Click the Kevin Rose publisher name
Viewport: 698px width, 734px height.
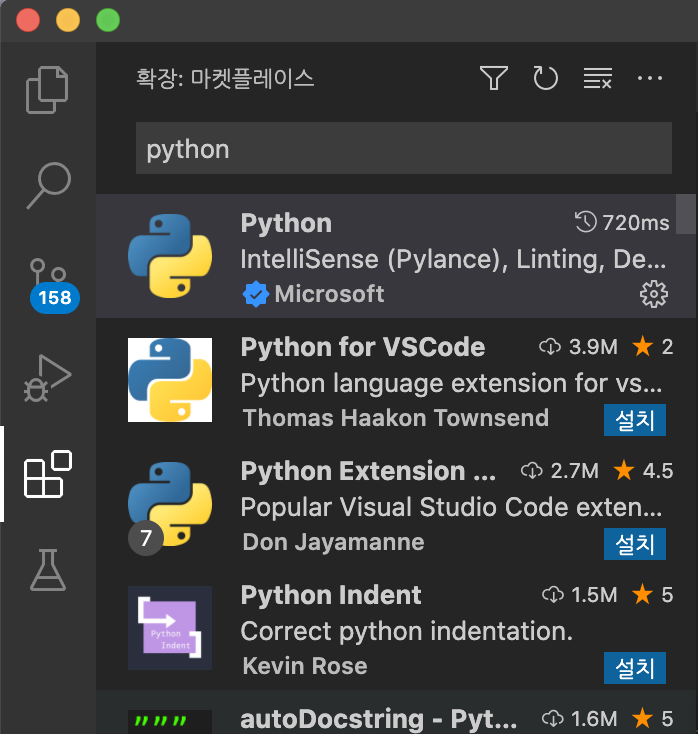305,666
